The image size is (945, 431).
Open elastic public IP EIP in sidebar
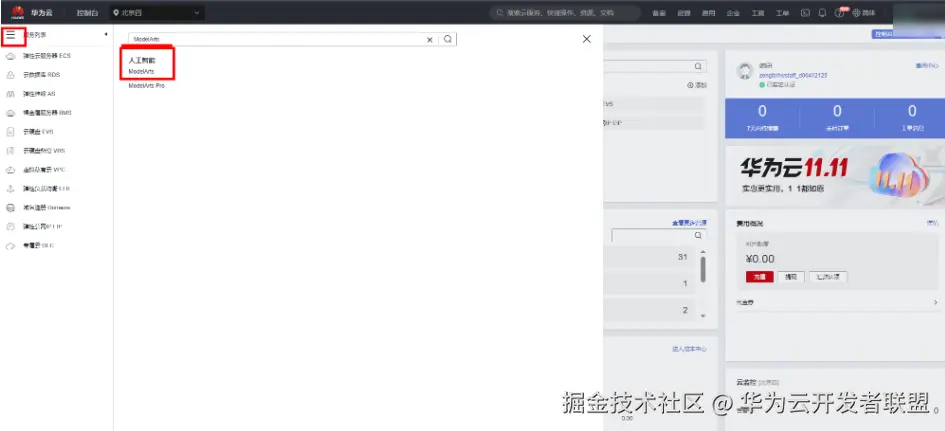point(43,227)
